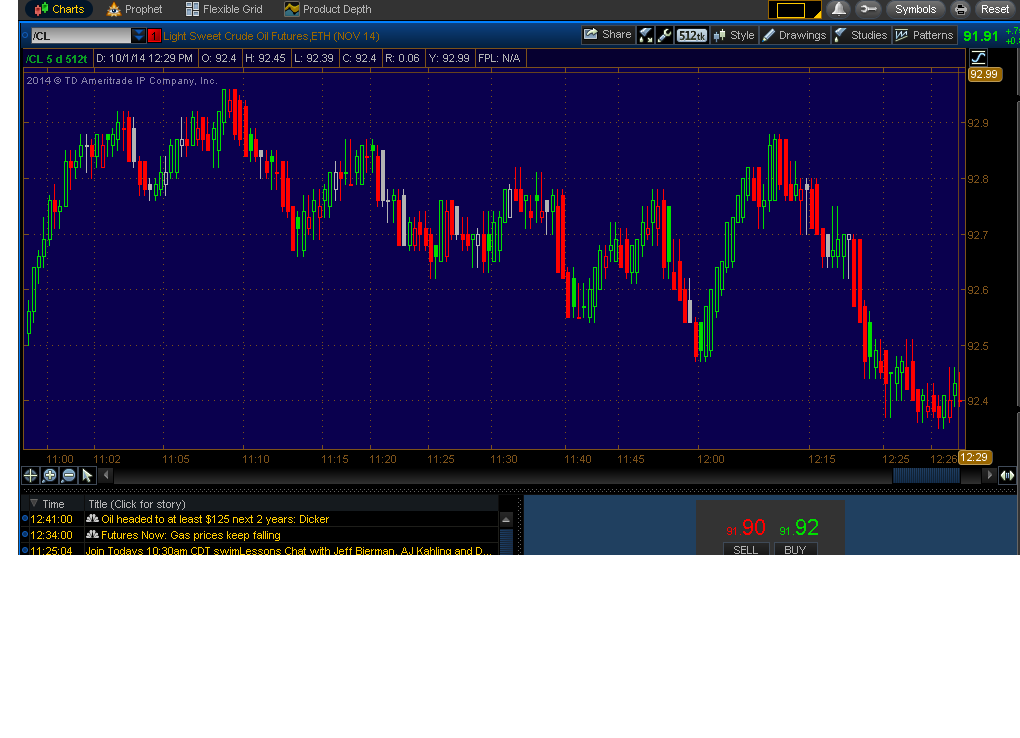This screenshot has height=738, width=1020.
Task: Open 'Join Todays 10:30am CDT swimLessons Chat' story
Action: [x=288, y=551]
